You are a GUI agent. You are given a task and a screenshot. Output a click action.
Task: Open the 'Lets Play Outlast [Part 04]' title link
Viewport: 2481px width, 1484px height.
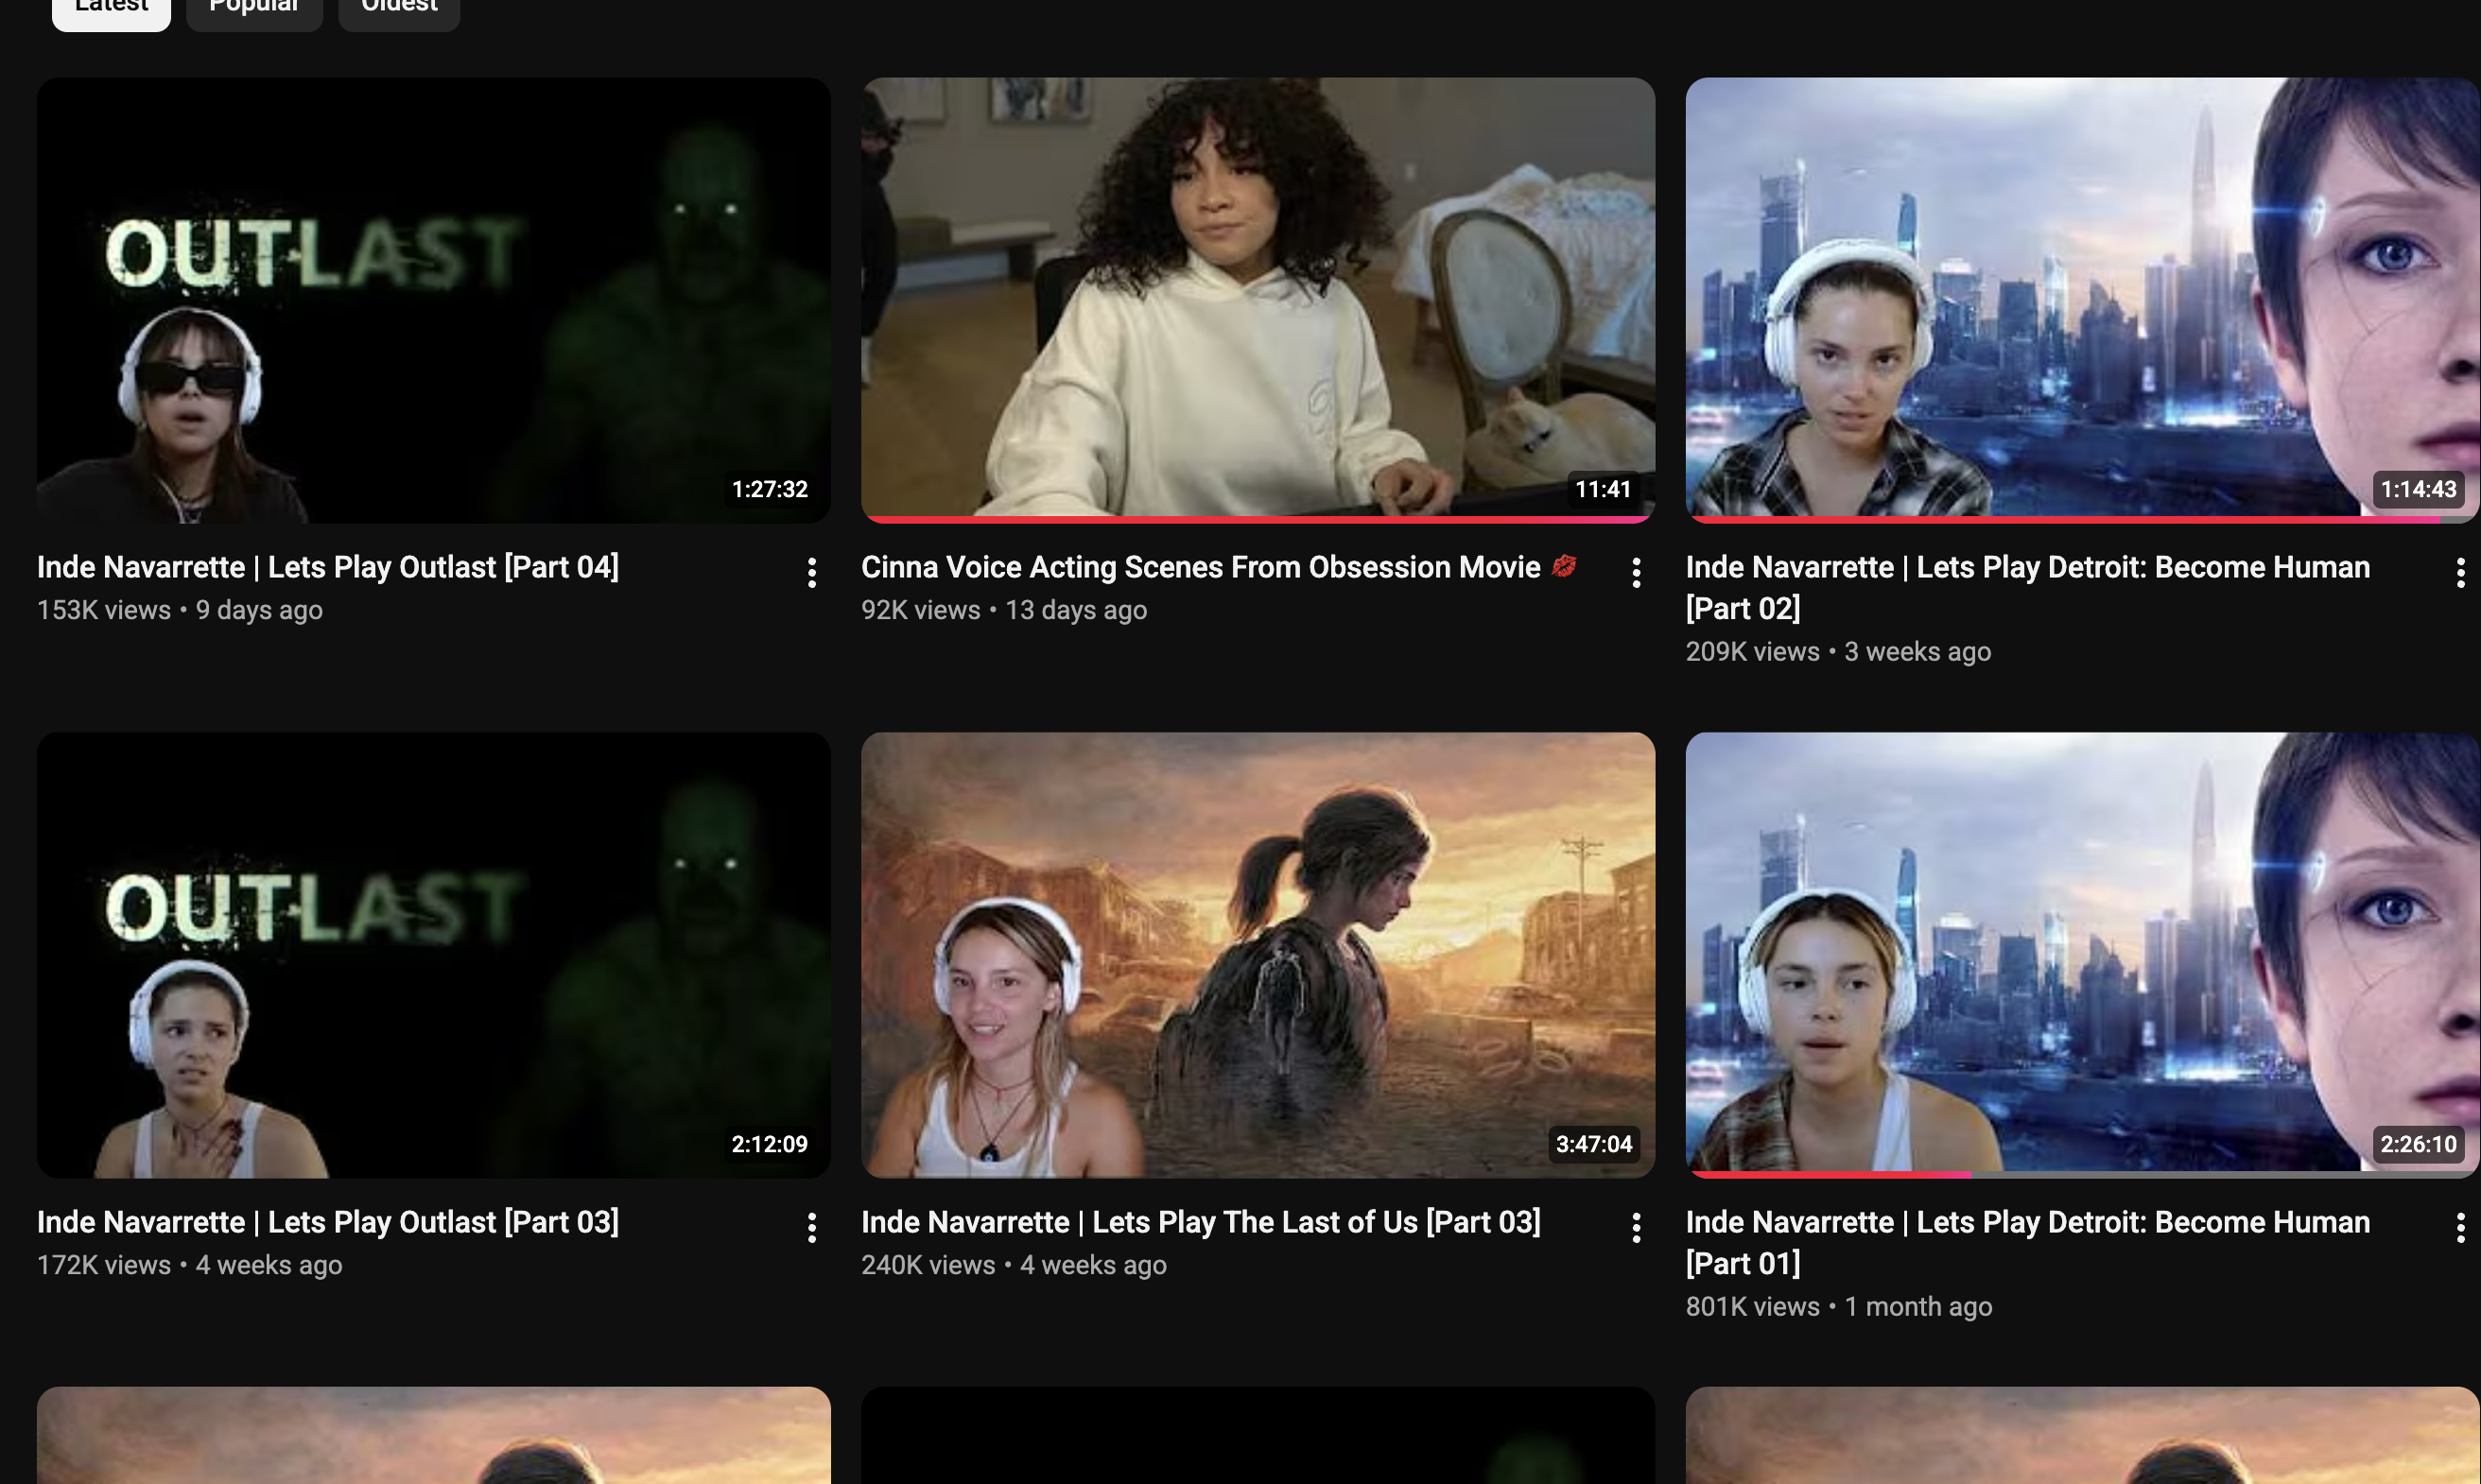[x=328, y=567]
